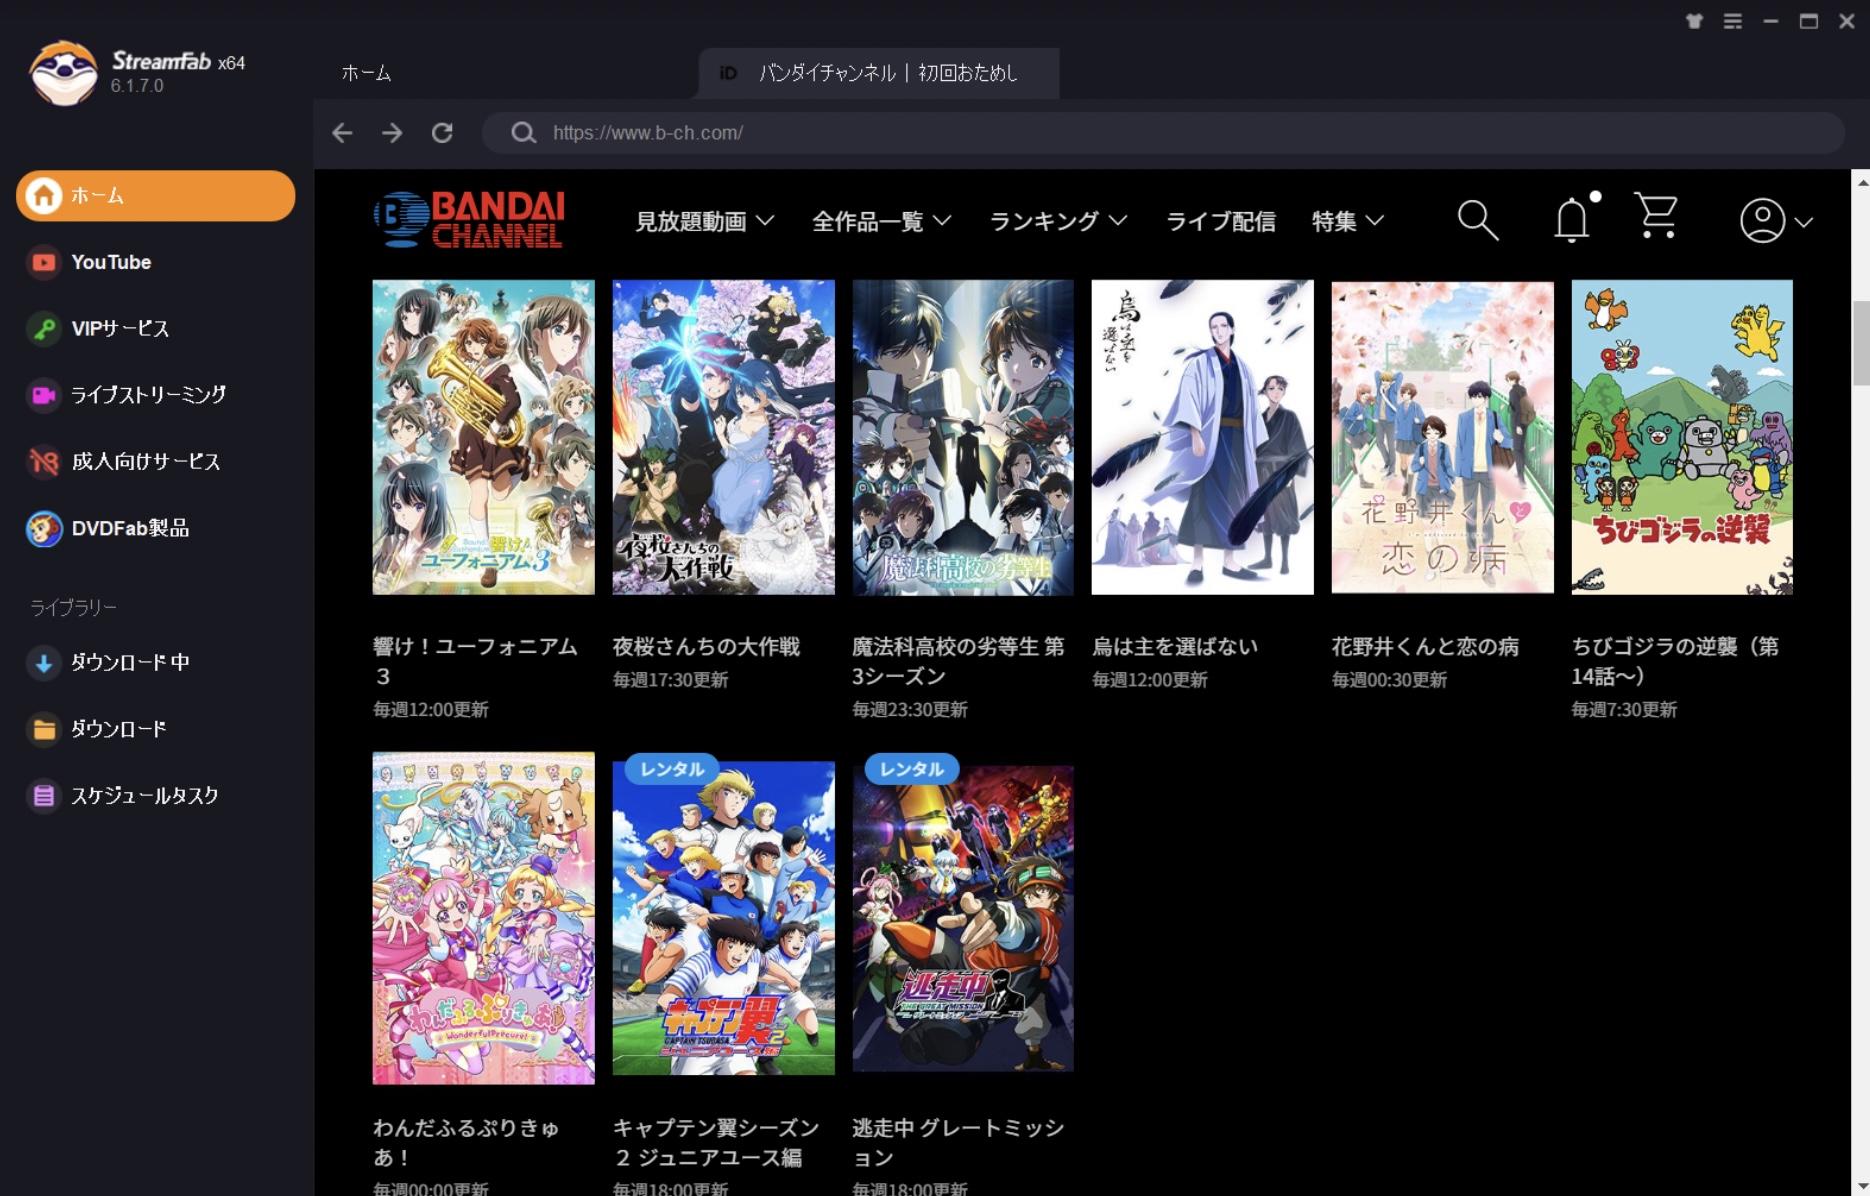Open the 花野井くんと恋の病 poster

[x=1442, y=437]
